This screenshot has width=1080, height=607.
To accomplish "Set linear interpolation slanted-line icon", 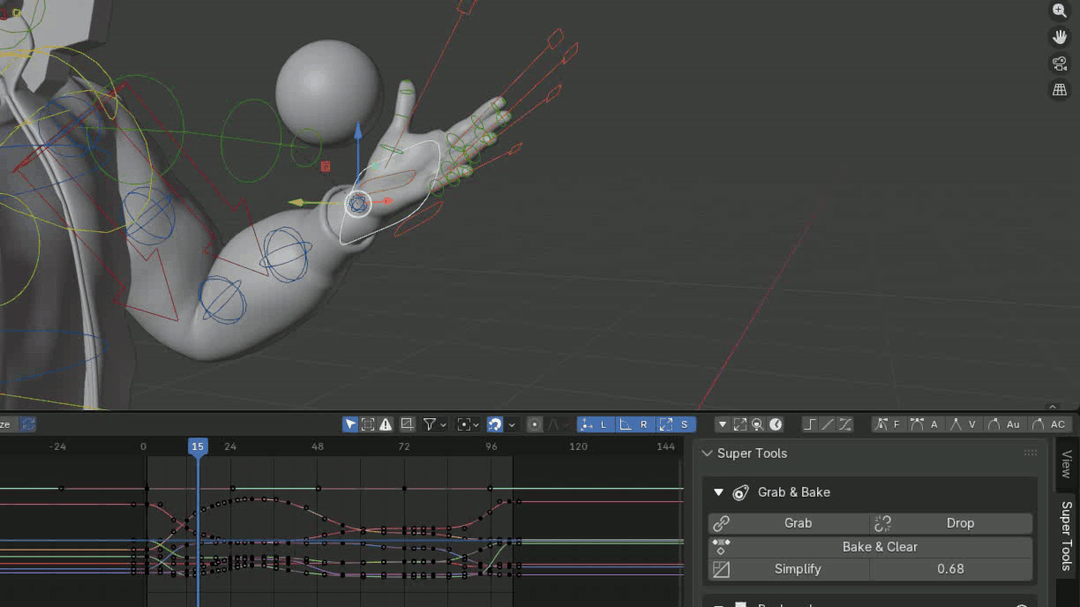I will [827, 424].
